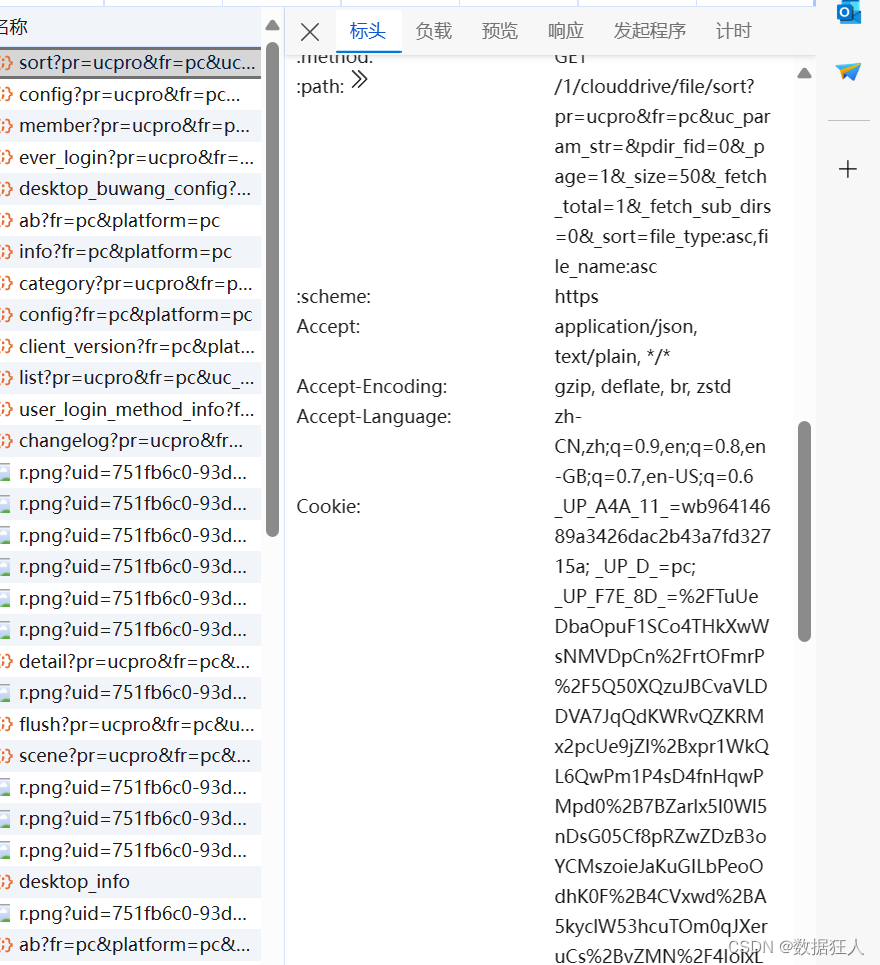880x965 pixels.
Task: Select the info?fr=pc&platform=pc request
Action: [x=130, y=252]
